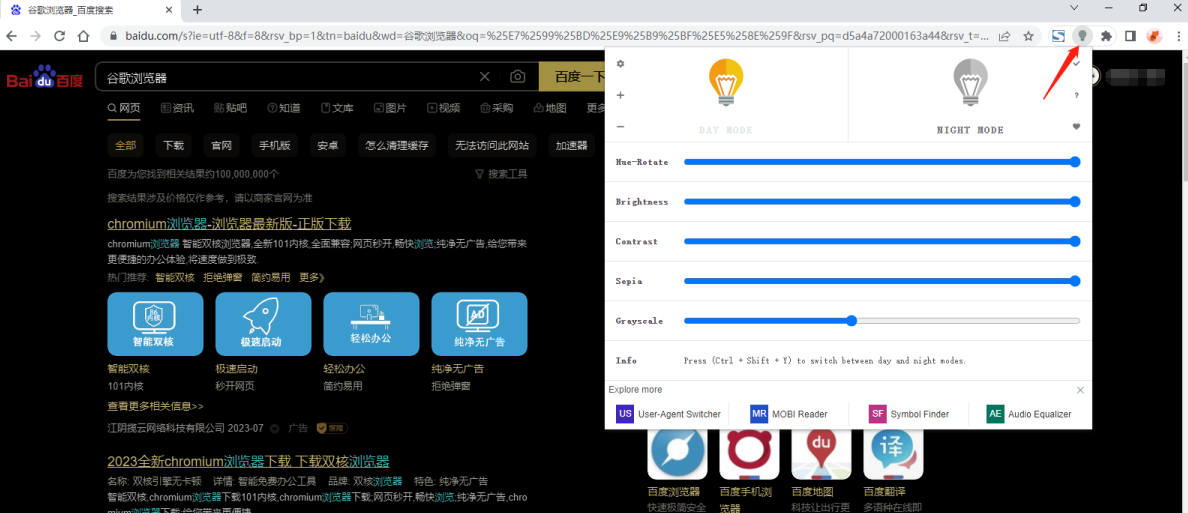Clear the Baidu search box text
Image resolution: width=1188 pixels, height=513 pixels.
(485, 77)
